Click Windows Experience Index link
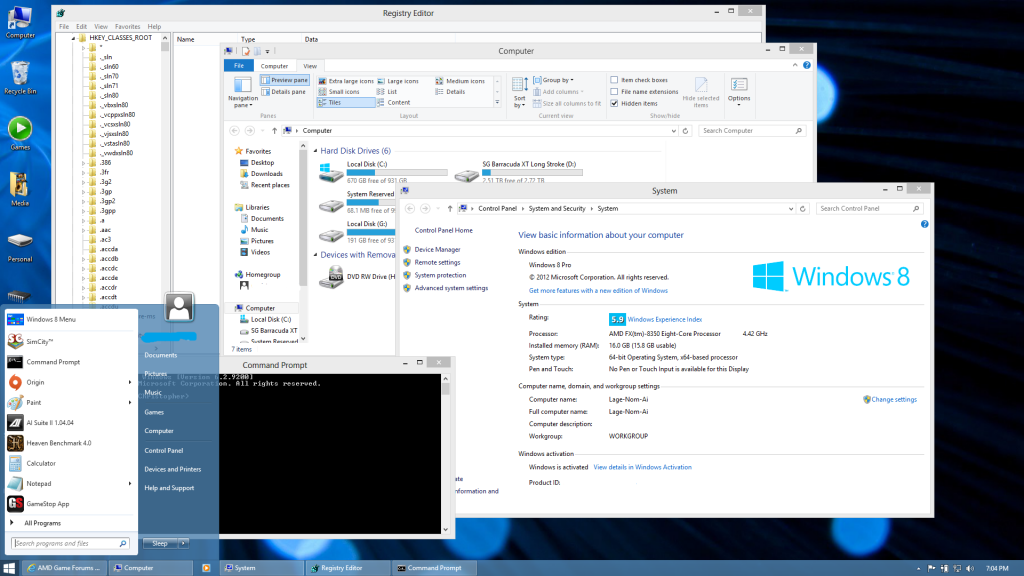 click(664, 319)
